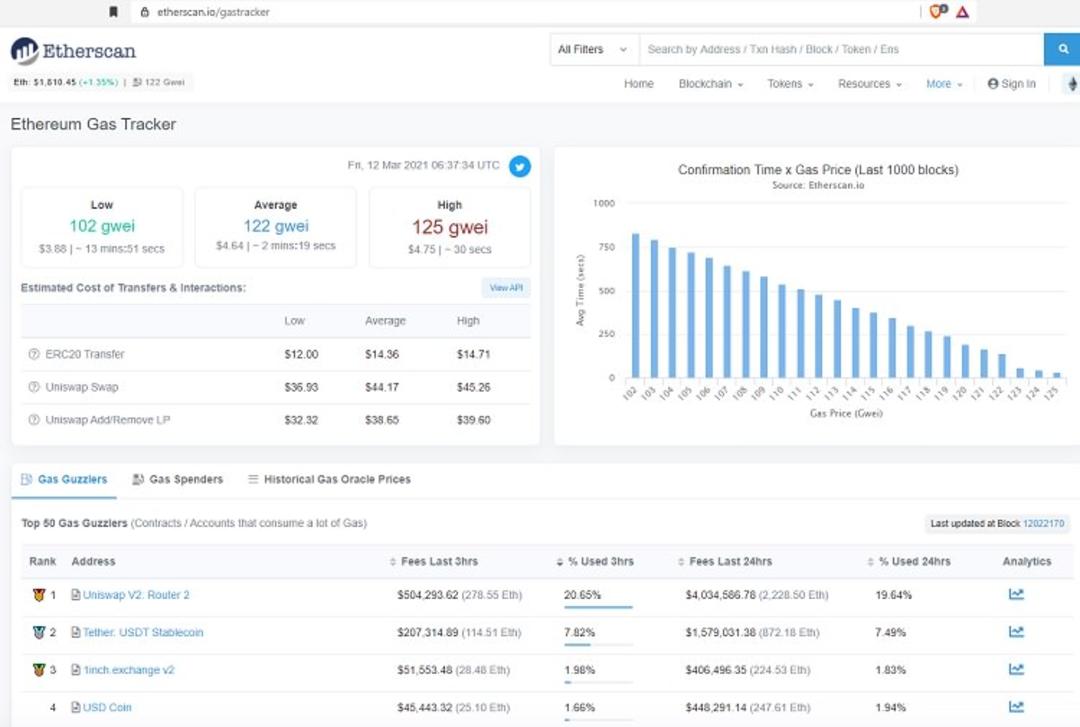Click the search by address input field
The height and width of the screenshot is (727, 1080).
point(842,50)
